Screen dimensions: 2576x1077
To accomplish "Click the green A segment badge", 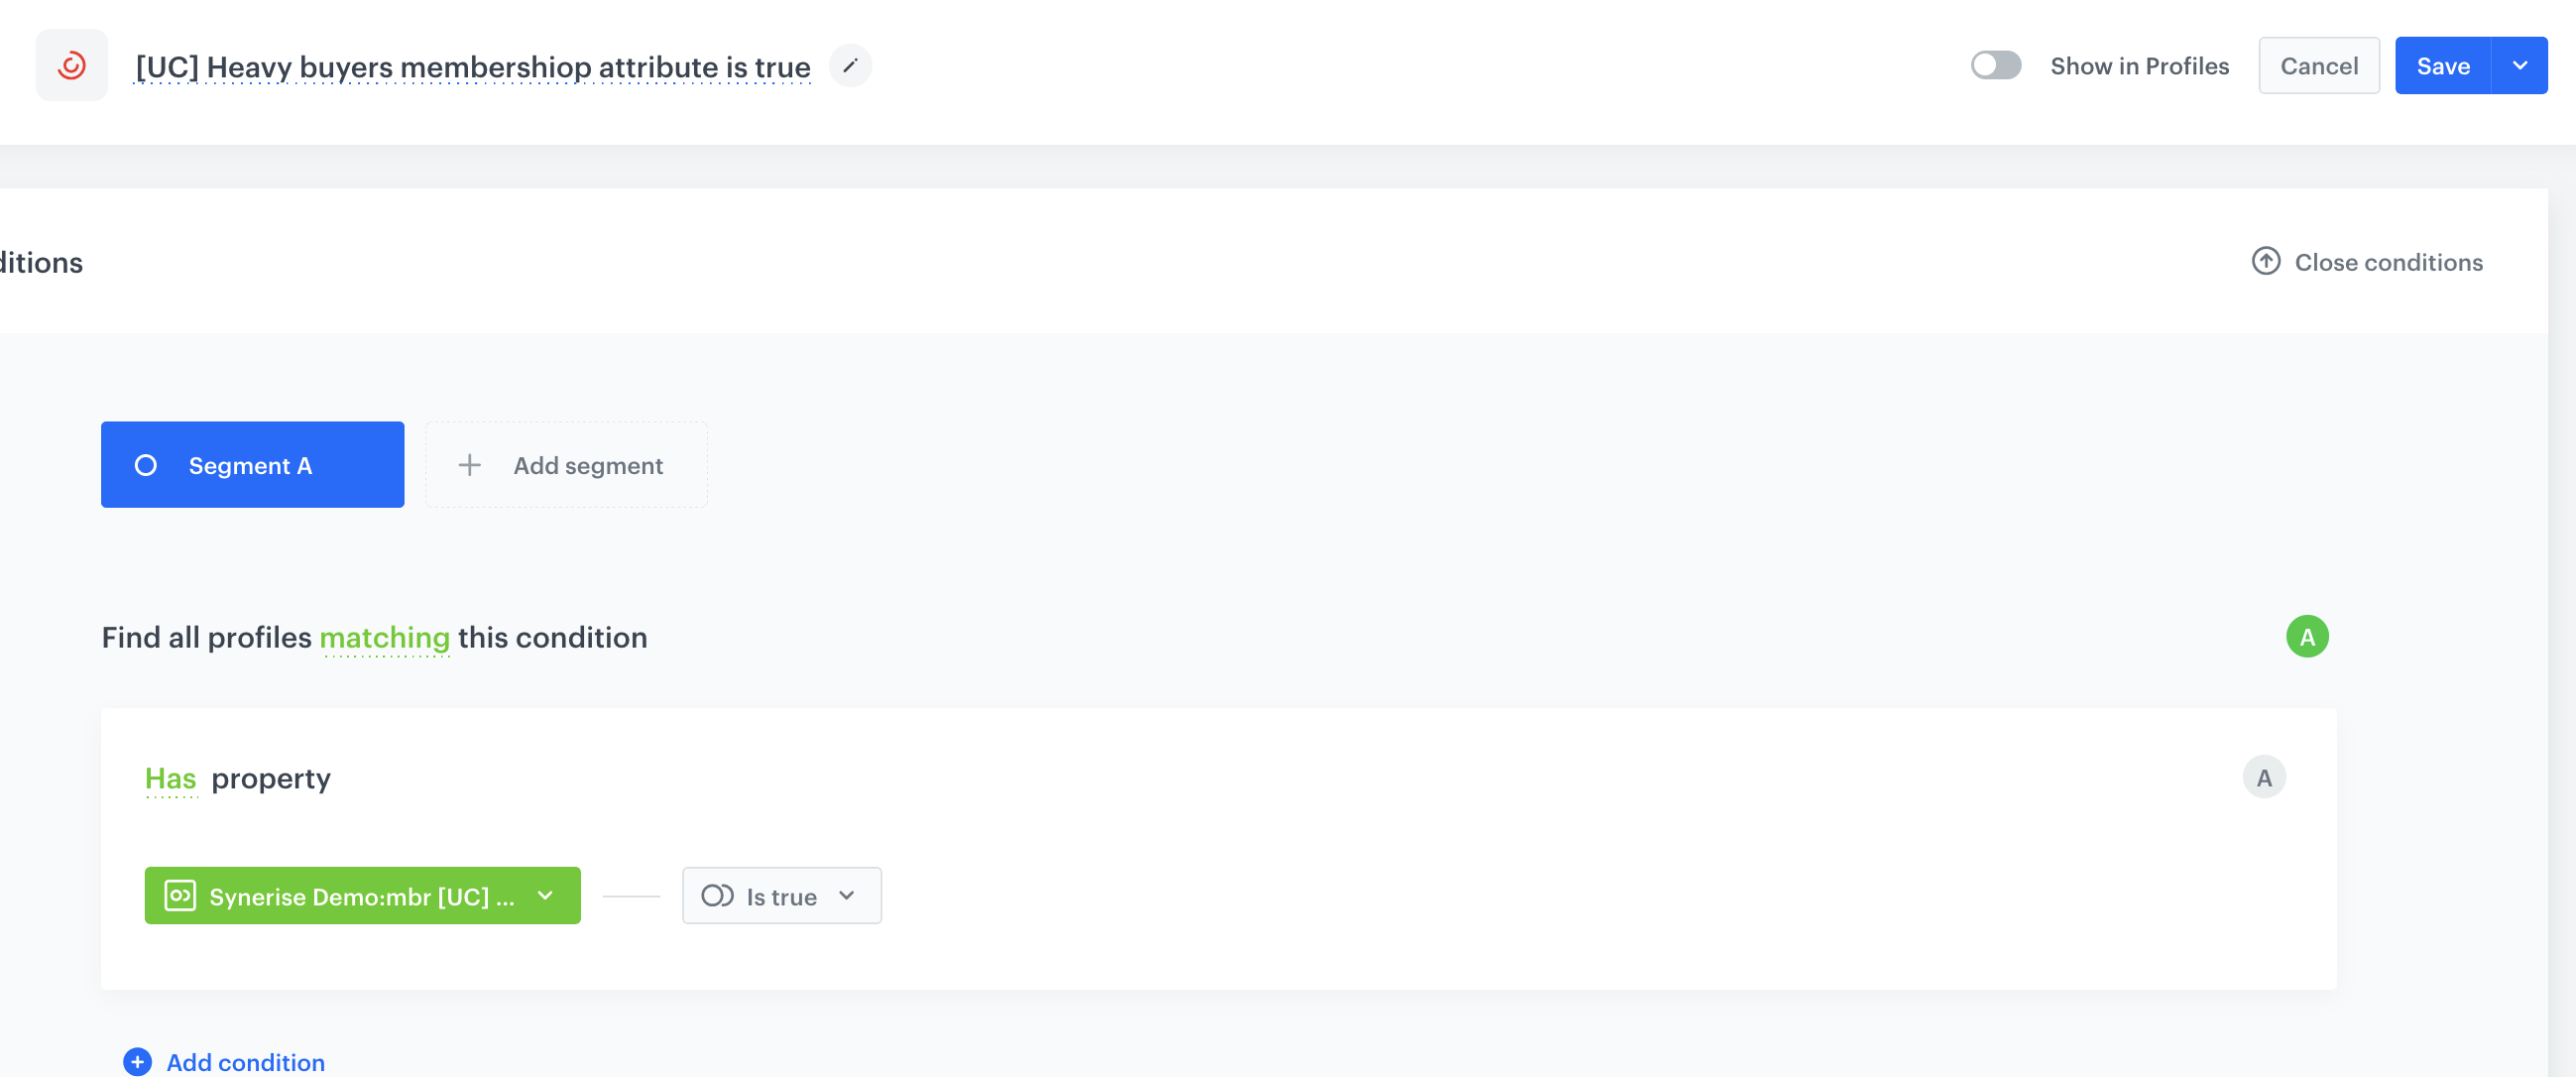I will (2306, 637).
